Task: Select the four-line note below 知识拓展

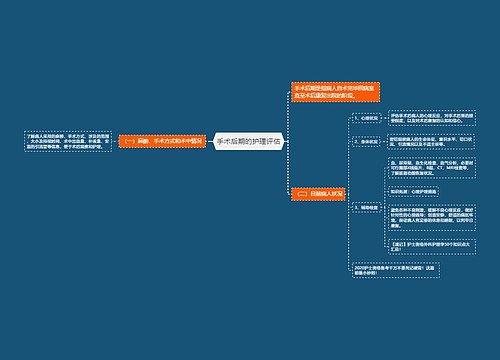Action: [x=432, y=218]
